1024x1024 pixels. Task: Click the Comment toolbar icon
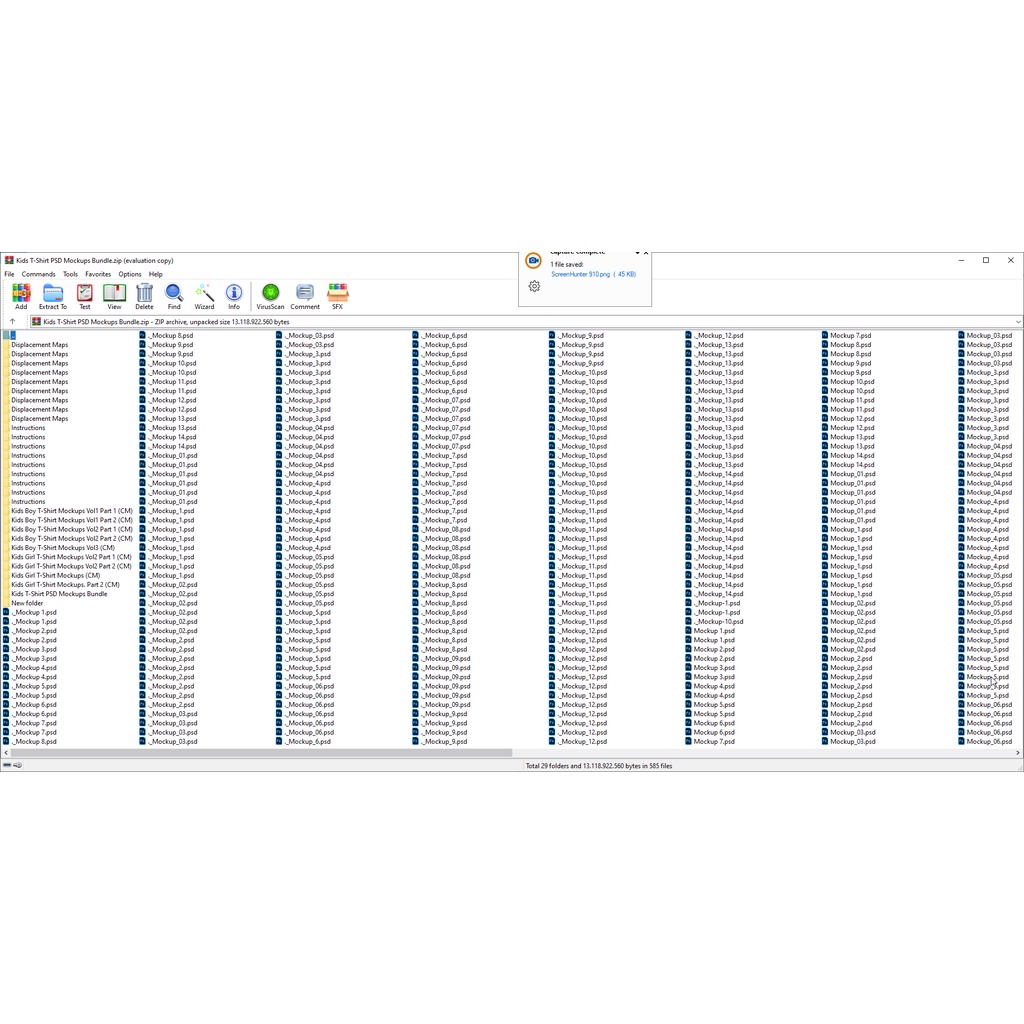point(305,295)
